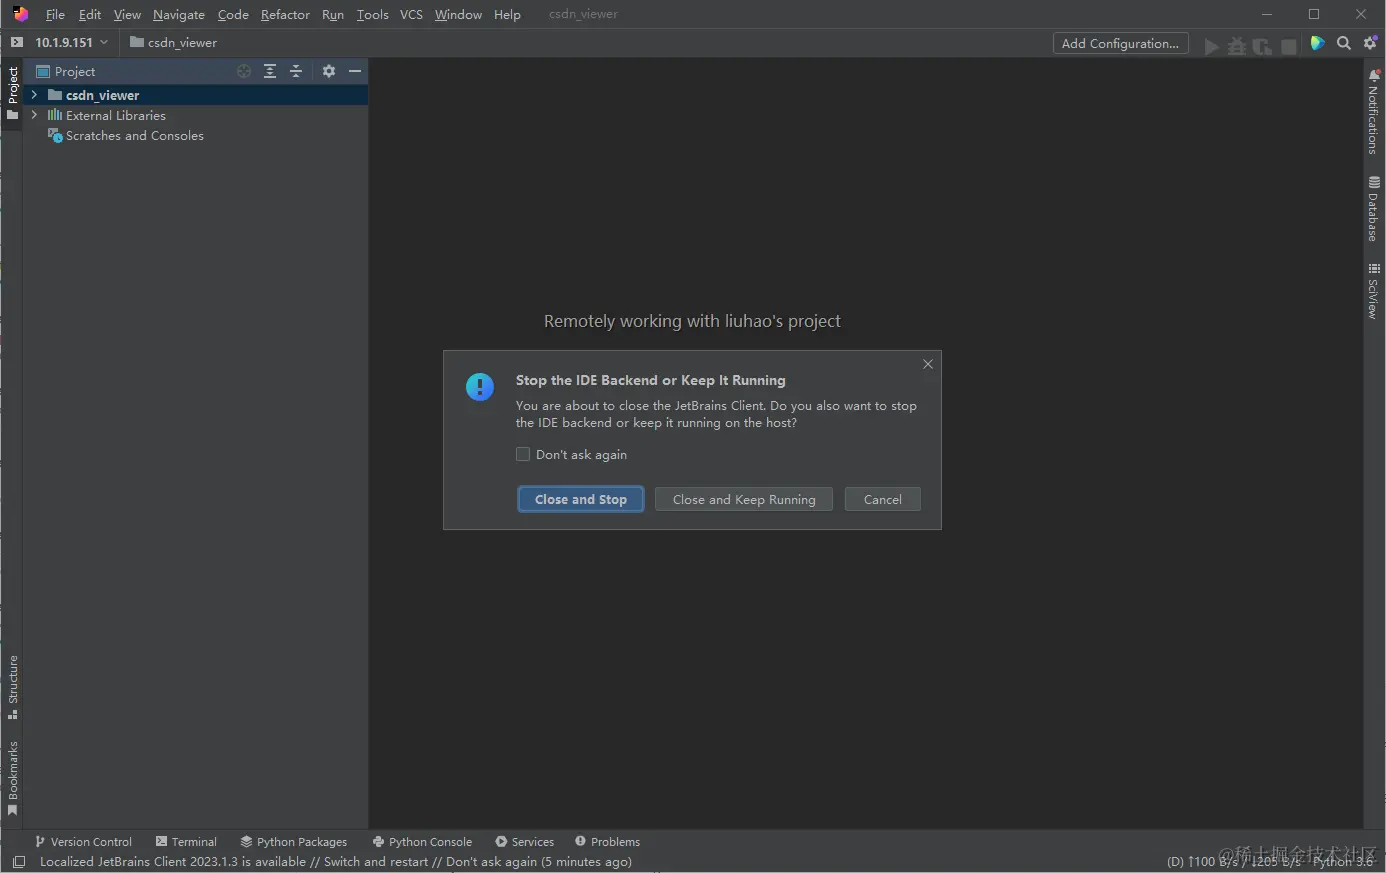Expand the External Libraries node
This screenshot has width=1386, height=873.
tap(34, 115)
